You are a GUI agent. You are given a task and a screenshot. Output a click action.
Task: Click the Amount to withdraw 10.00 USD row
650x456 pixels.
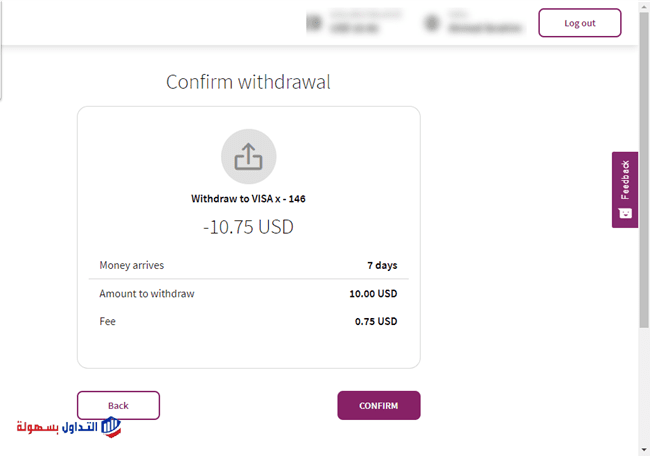point(248,293)
